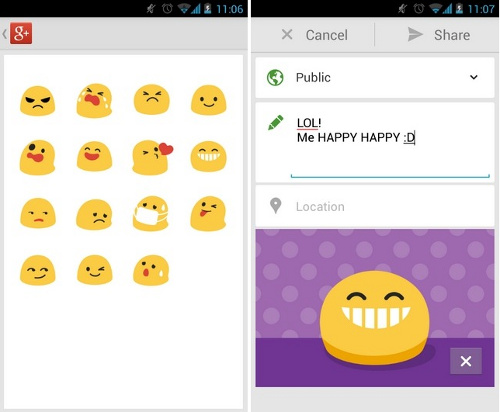Tap the location pin icon

coord(276,206)
